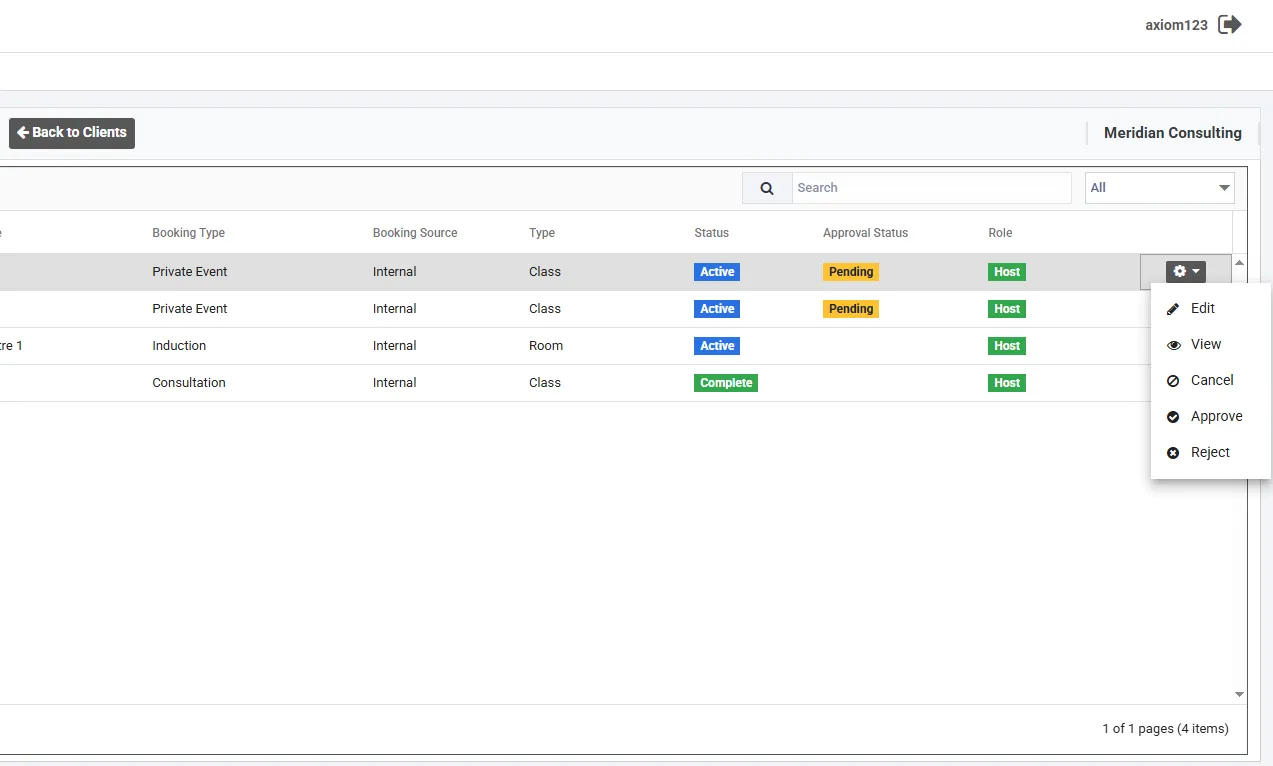Click the axiom123 username
Screen dimensions: 1273x766
1176,25
